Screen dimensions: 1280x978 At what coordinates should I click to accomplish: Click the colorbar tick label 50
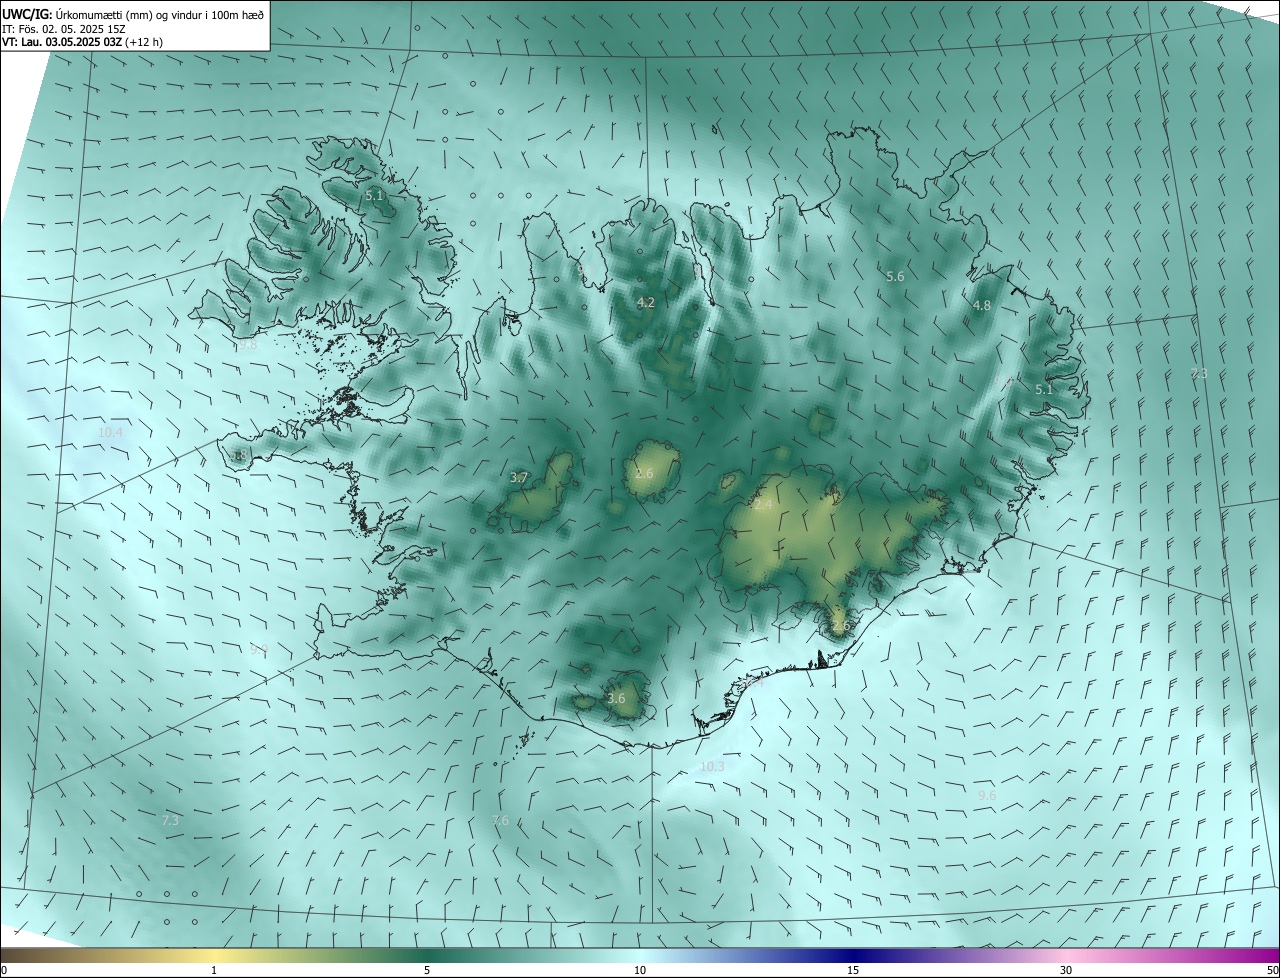[1272, 971]
